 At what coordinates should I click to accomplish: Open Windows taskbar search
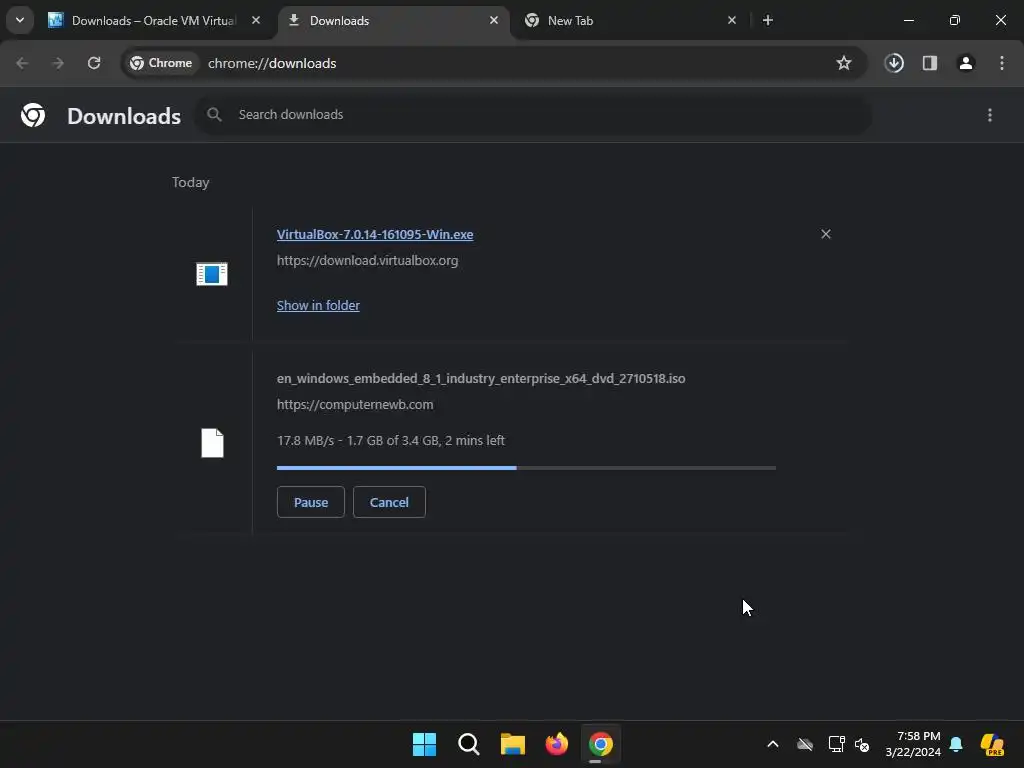click(x=469, y=744)
